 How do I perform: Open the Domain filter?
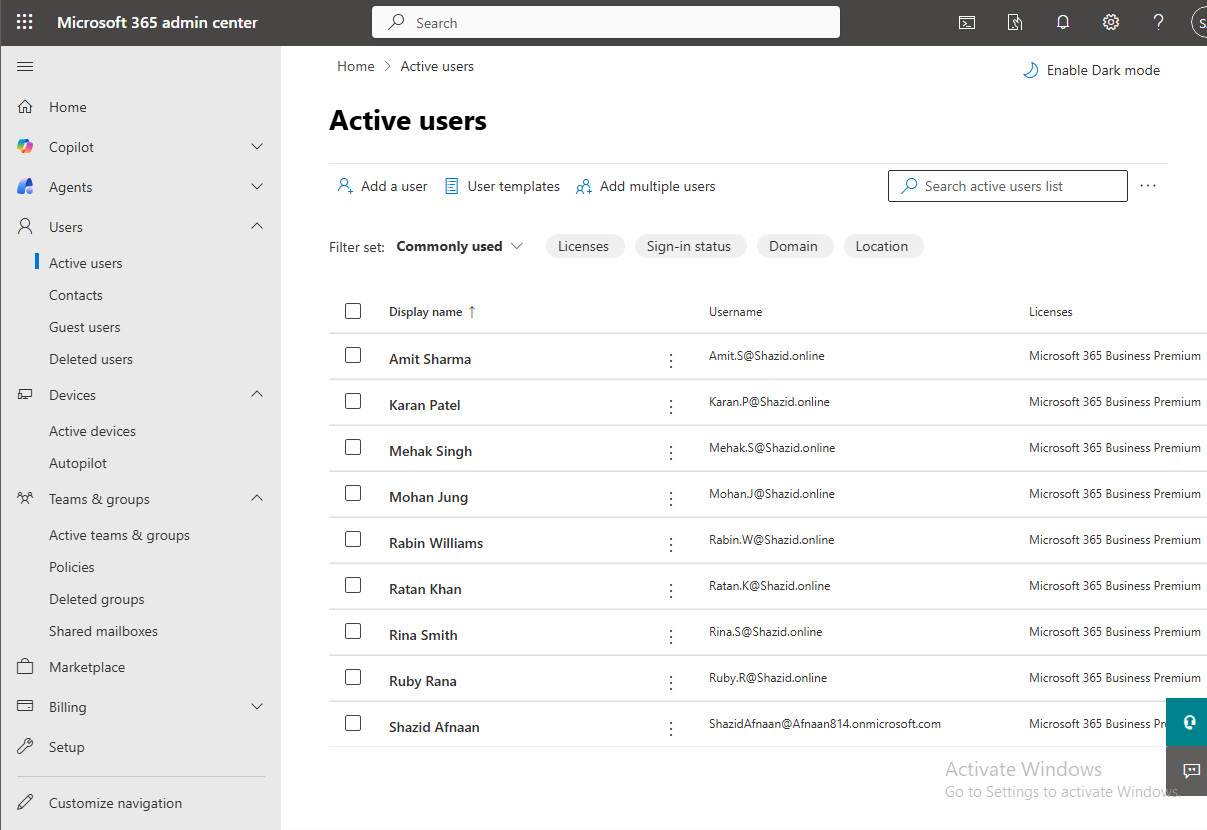(794, 246)
